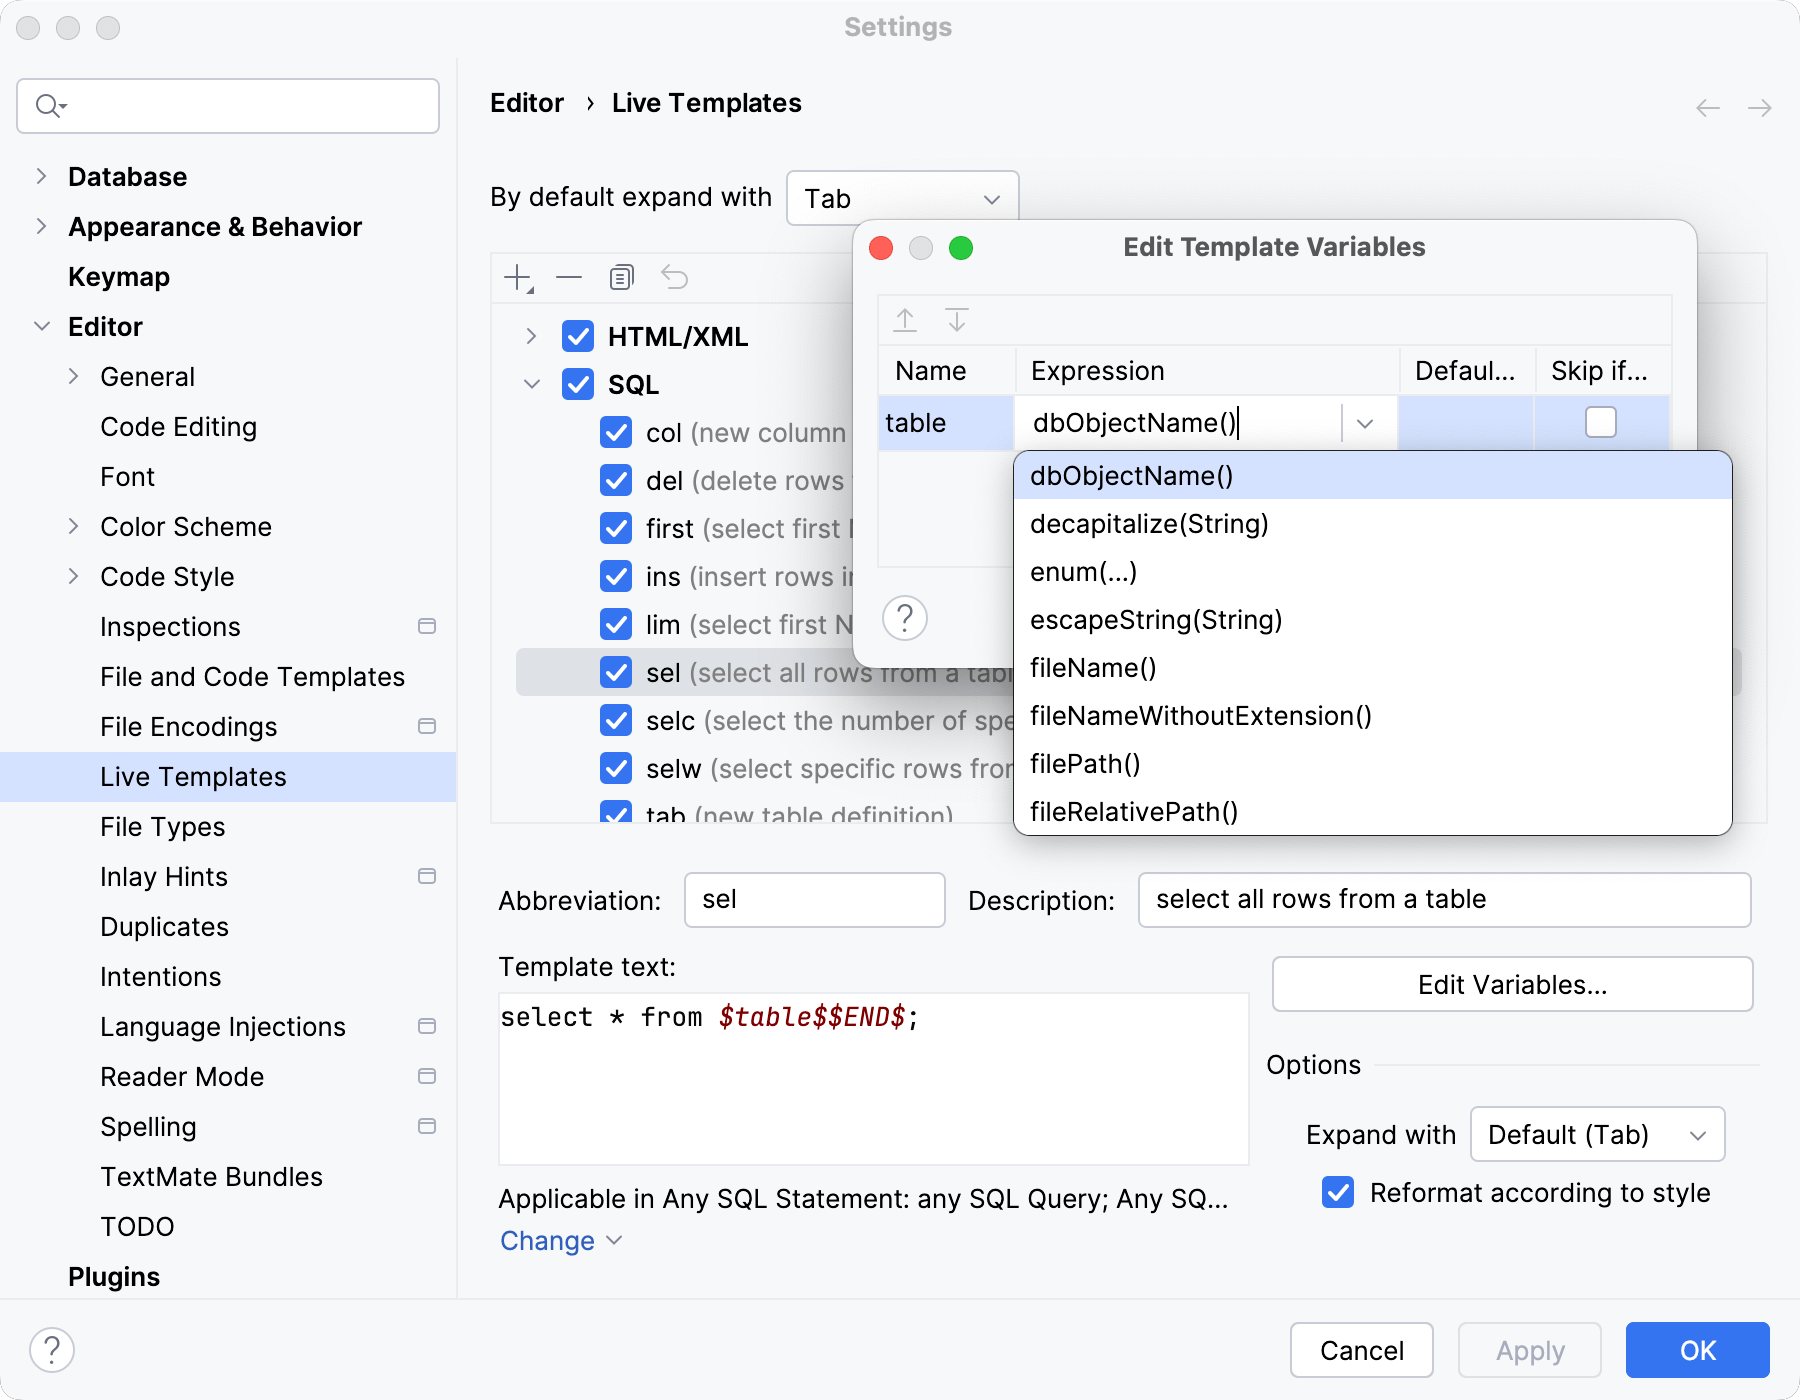The image size is (1800, 1400).
Task: Open help from the template variables dialog
Action: [x=904, y=618]
